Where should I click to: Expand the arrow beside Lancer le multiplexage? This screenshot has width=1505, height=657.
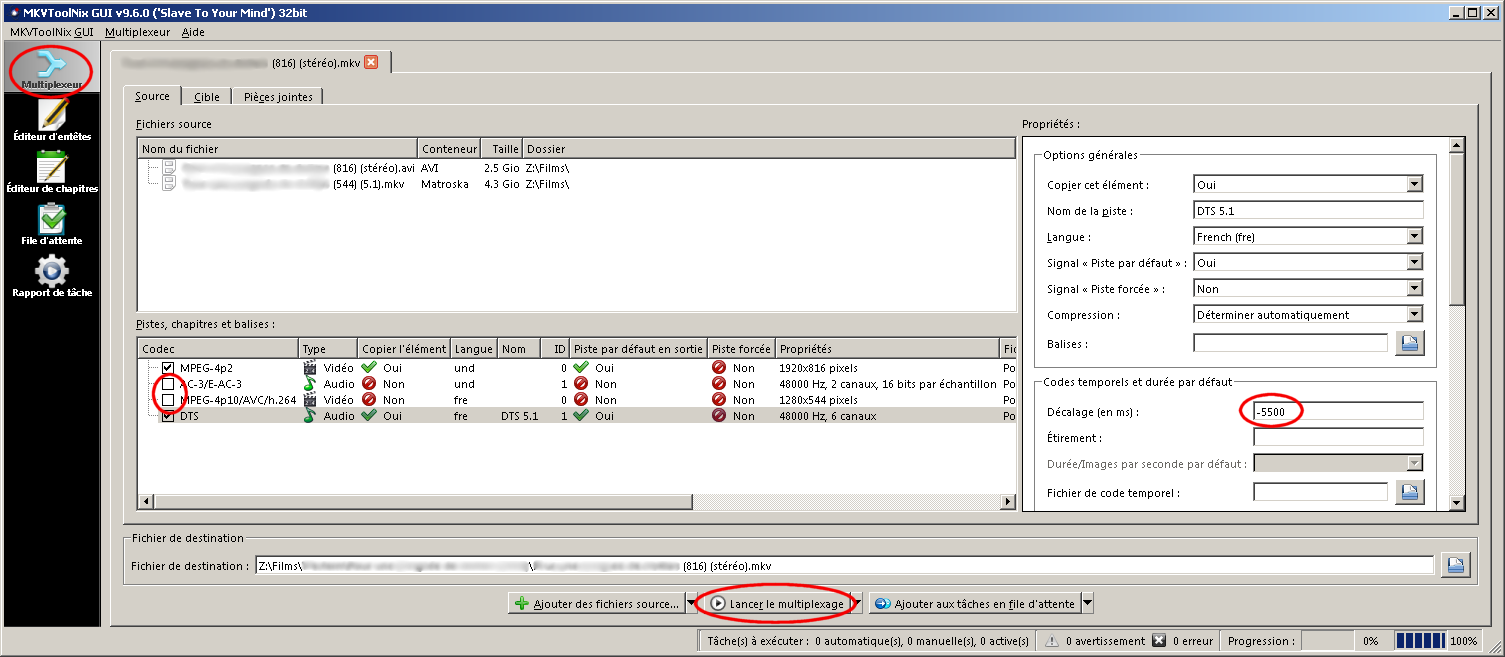pyautogui.click(x=856, y=604)
